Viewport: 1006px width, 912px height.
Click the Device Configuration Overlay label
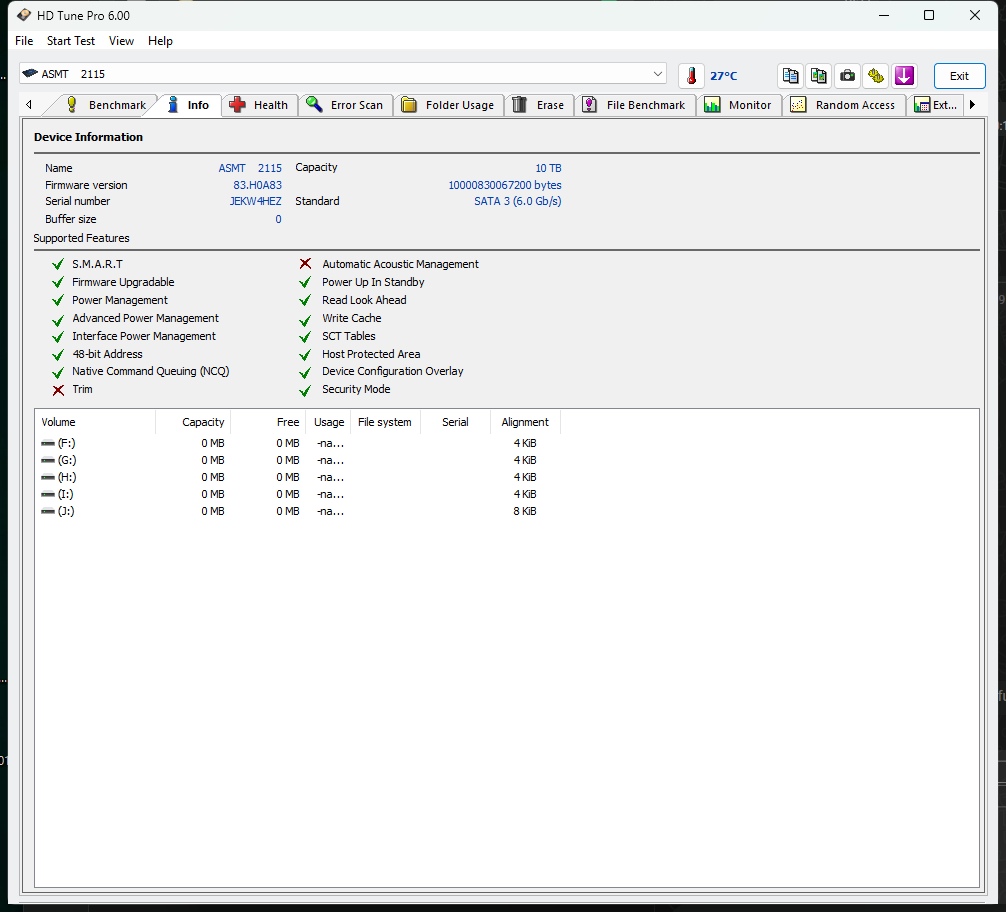pyautogui.click(x=393, y=372)
